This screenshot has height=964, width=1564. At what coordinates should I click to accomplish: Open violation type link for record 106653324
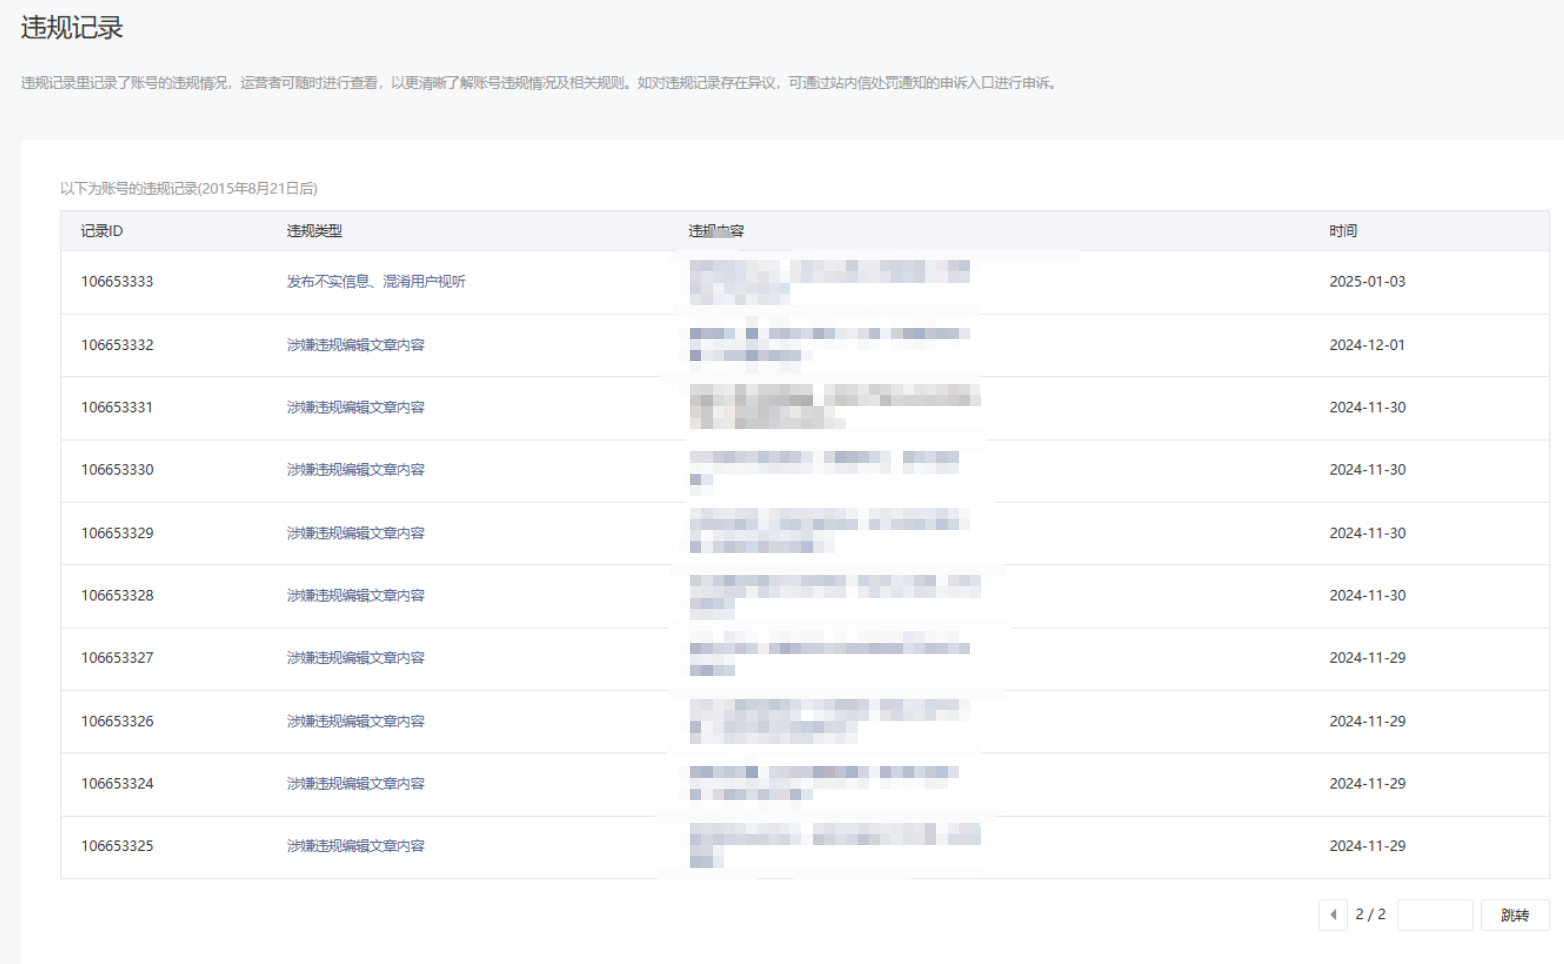(x=355, y=784)
